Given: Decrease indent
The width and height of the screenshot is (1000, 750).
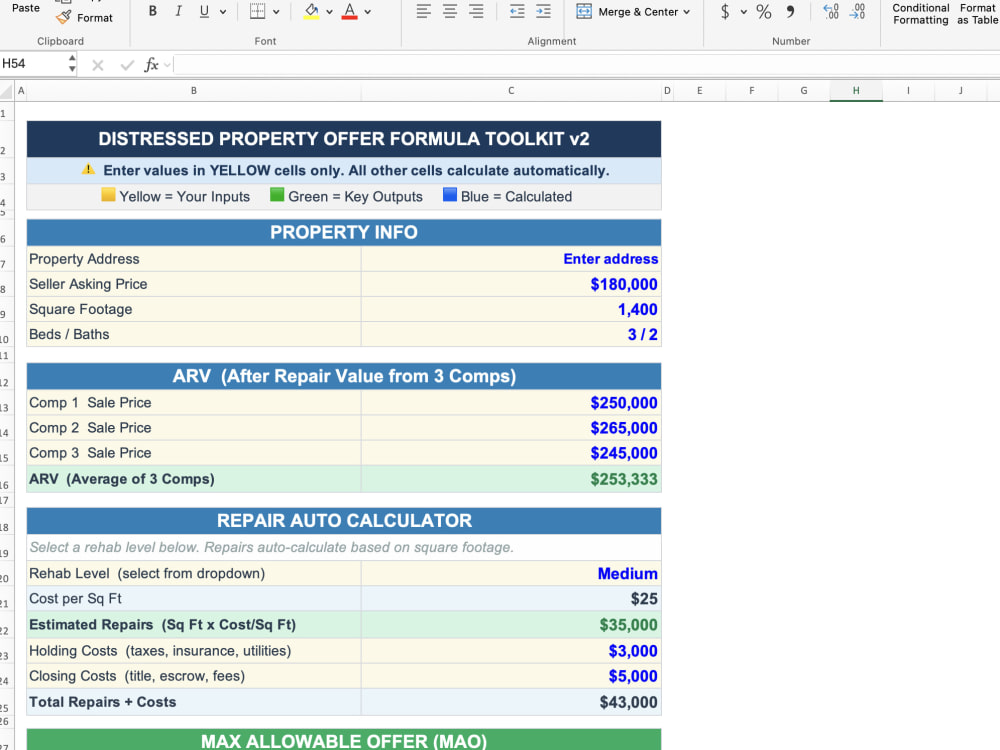Looking at the screenshot, I should [517, 11].
